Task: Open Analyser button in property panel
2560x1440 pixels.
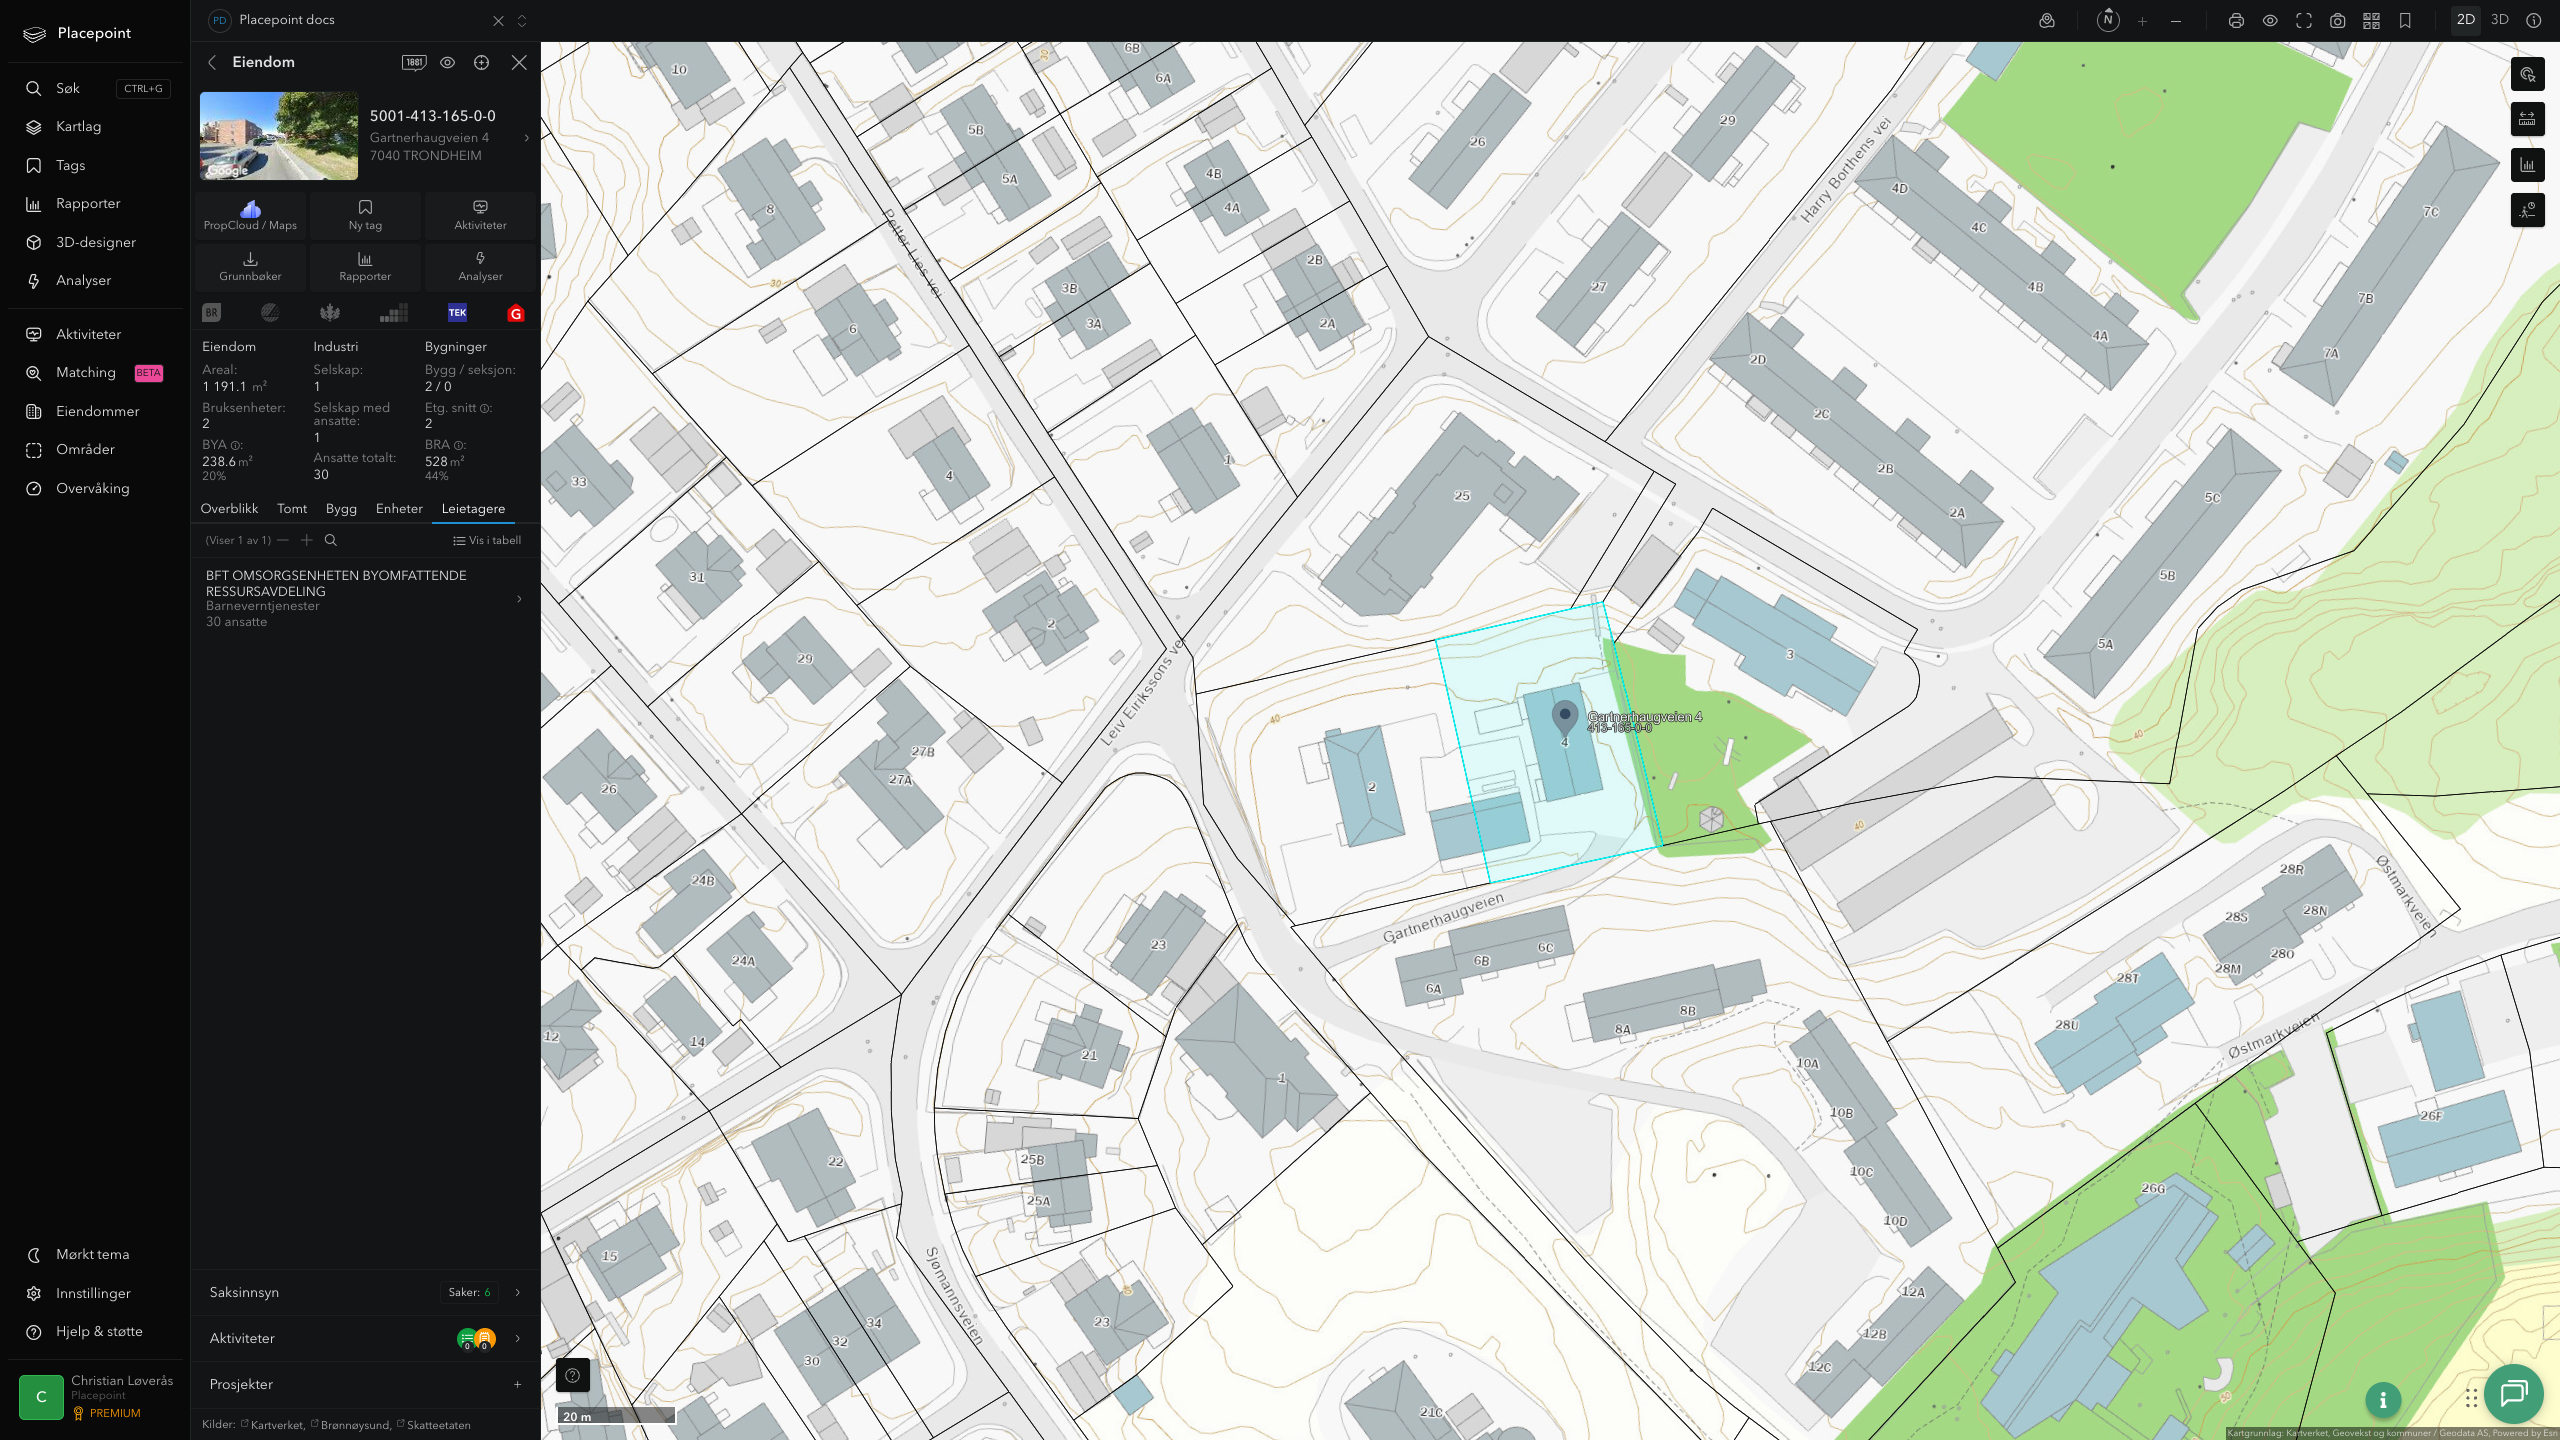Action: click(x=480, y=266)
